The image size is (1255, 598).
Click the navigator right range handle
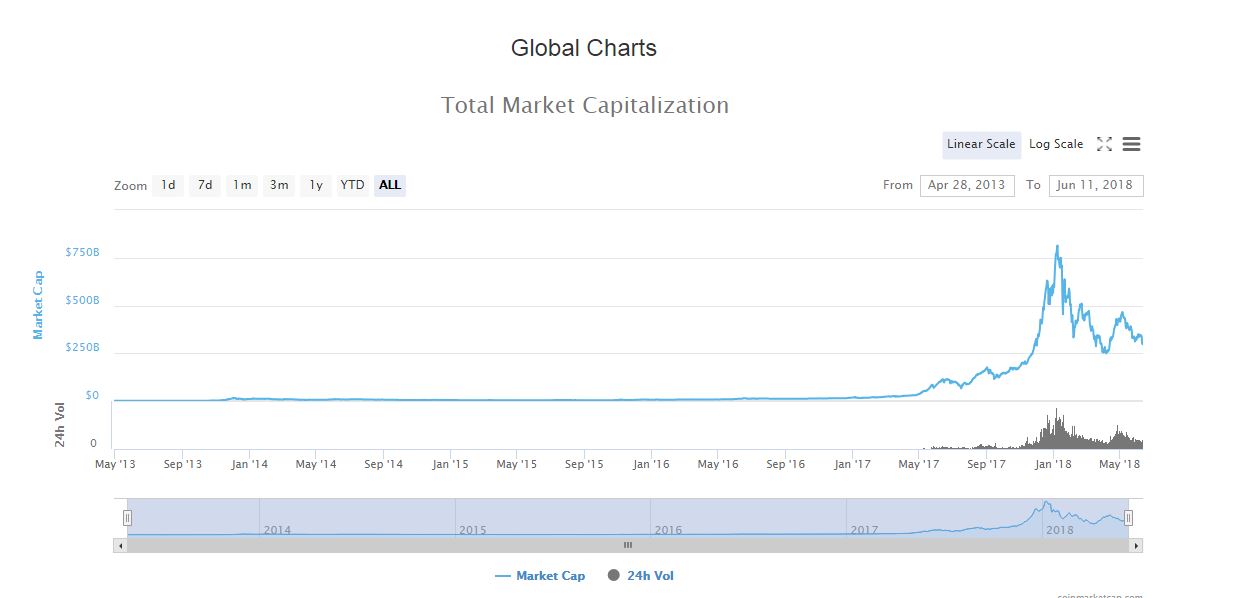1128,517
